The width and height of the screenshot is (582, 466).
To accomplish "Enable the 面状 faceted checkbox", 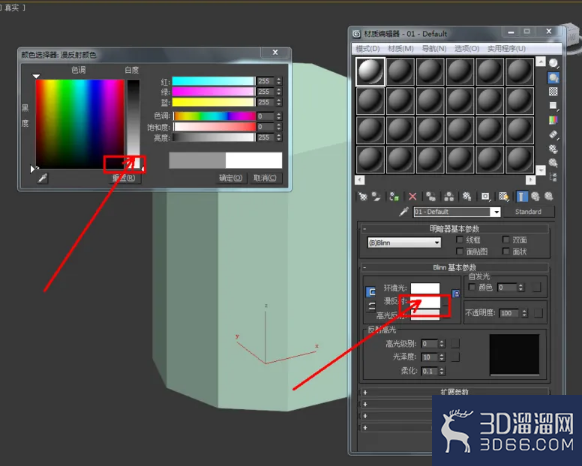I will coord(506,251).
